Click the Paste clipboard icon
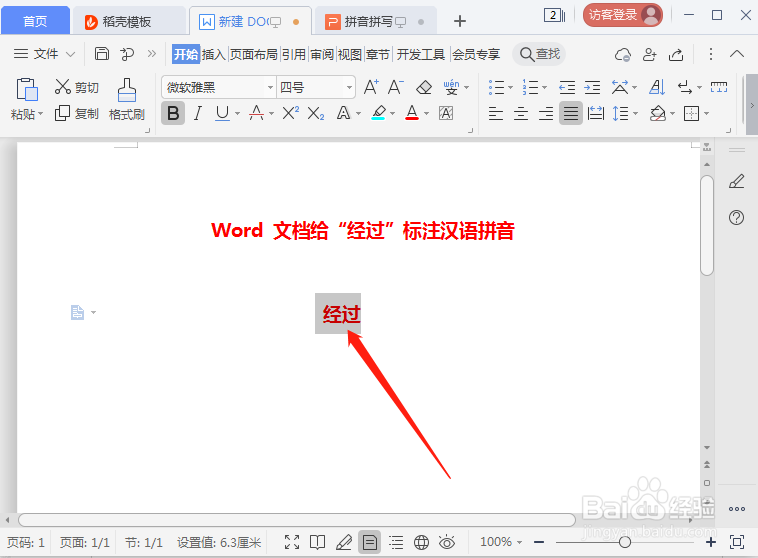Screen dimensions: 758x558 point(27,89)
